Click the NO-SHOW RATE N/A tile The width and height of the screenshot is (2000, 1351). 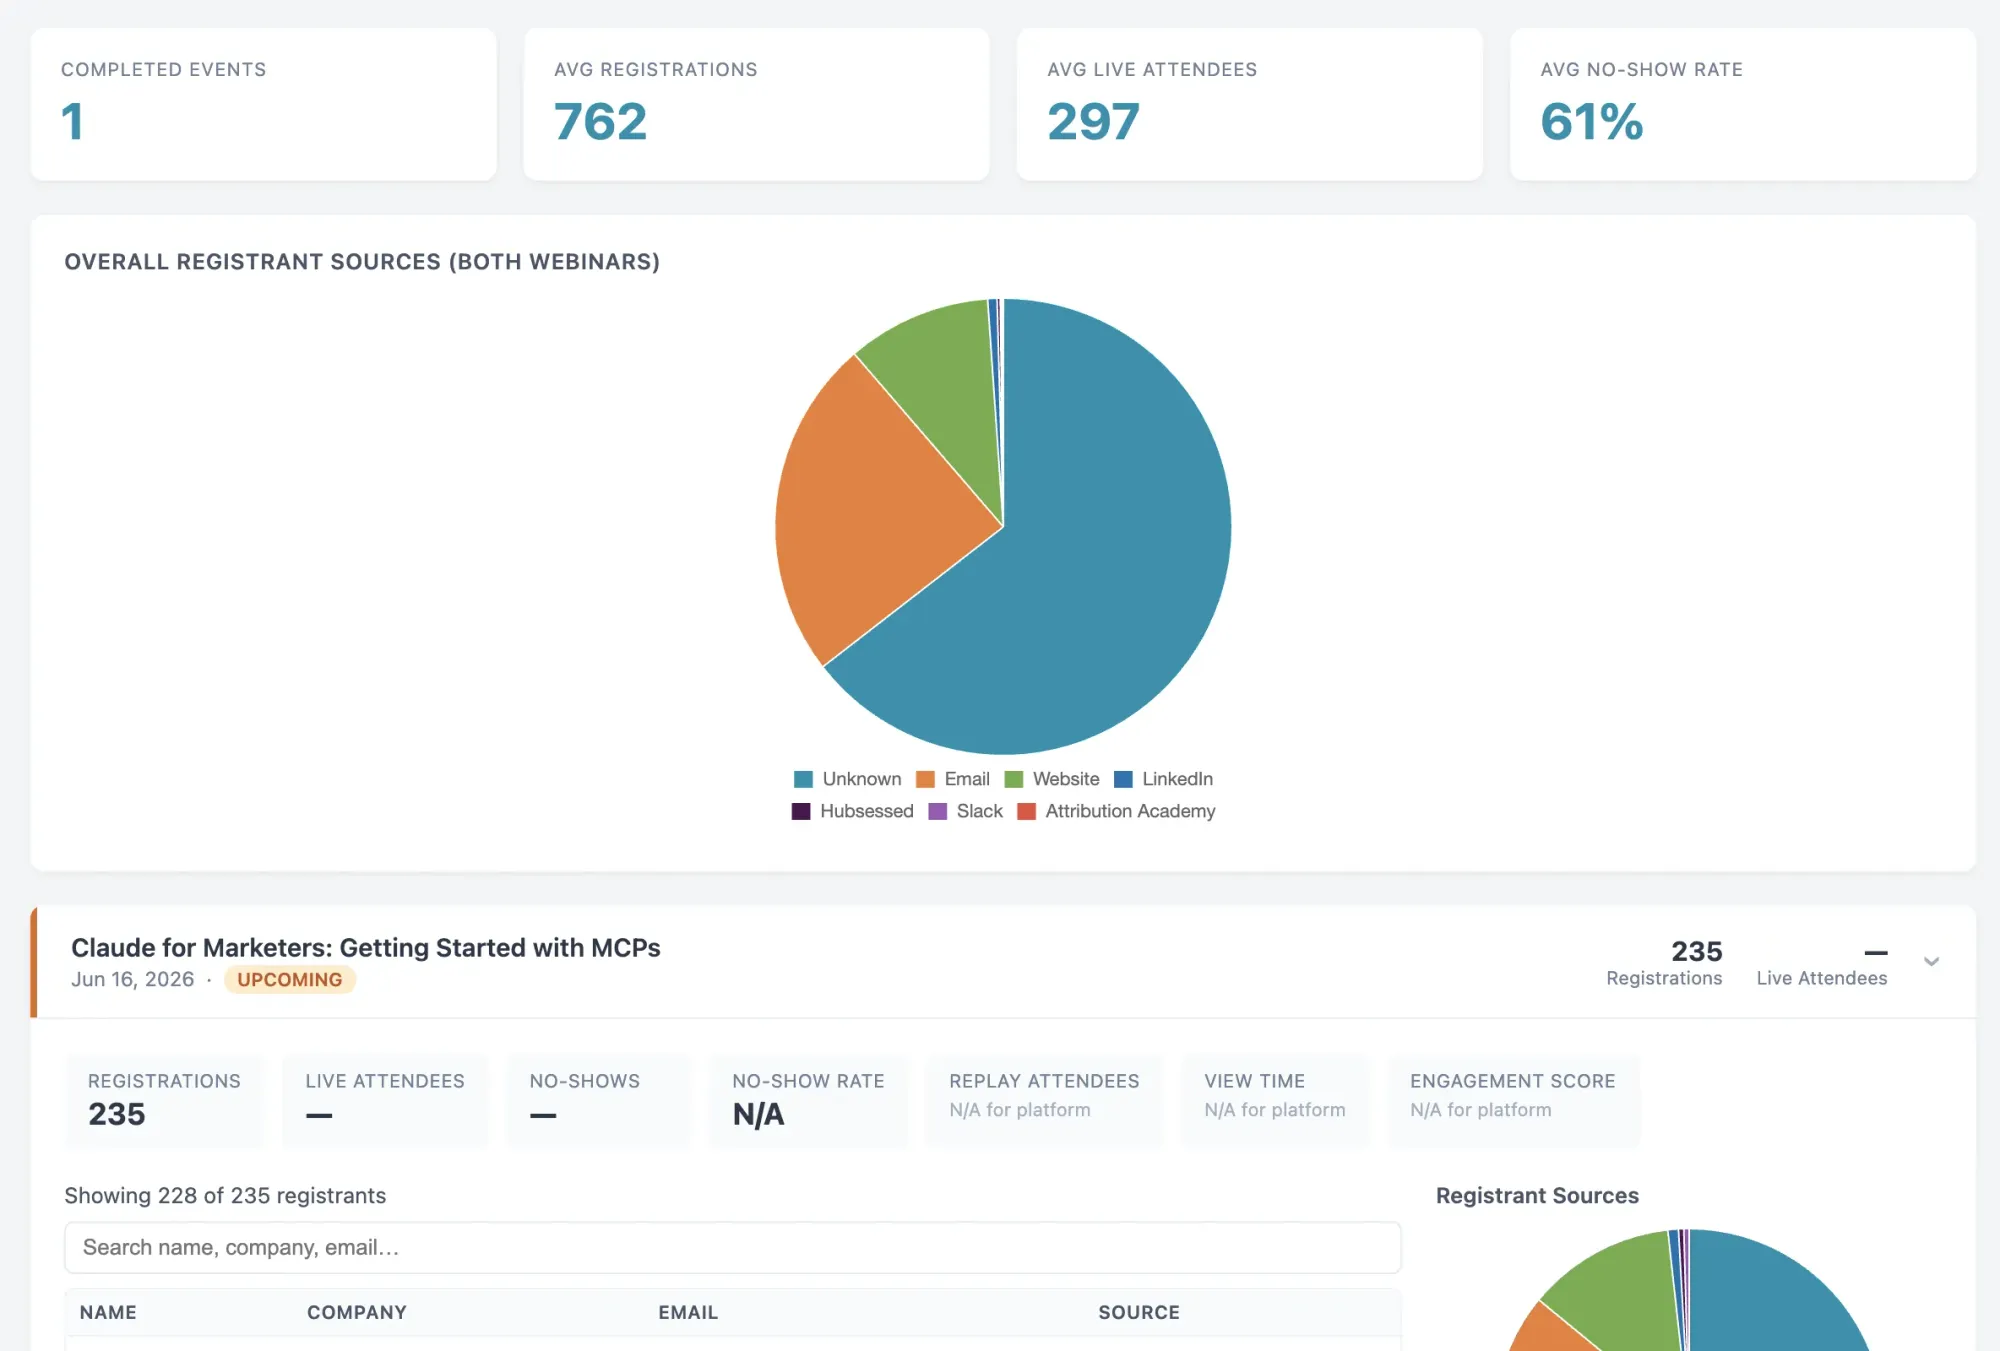tap(808, 1100)
